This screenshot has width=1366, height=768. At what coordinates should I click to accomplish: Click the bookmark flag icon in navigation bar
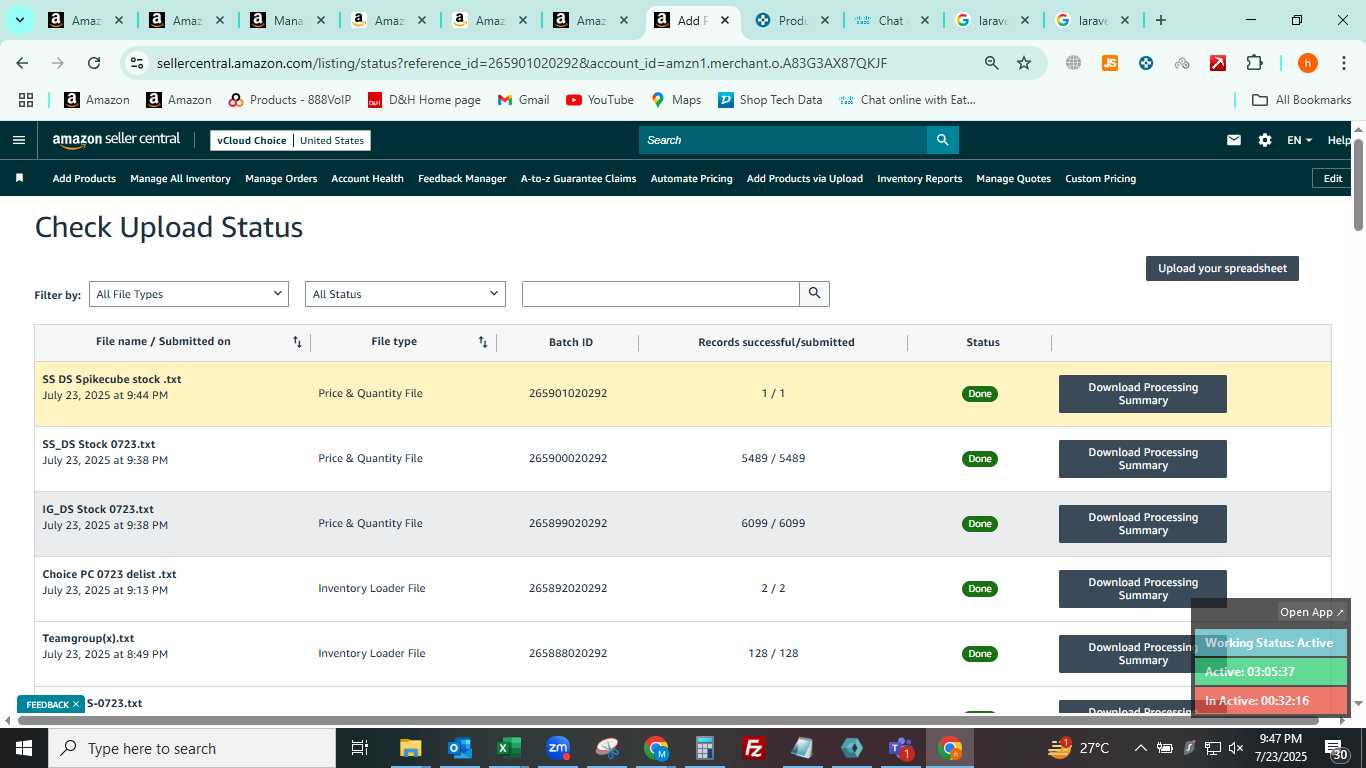point(19,178)
